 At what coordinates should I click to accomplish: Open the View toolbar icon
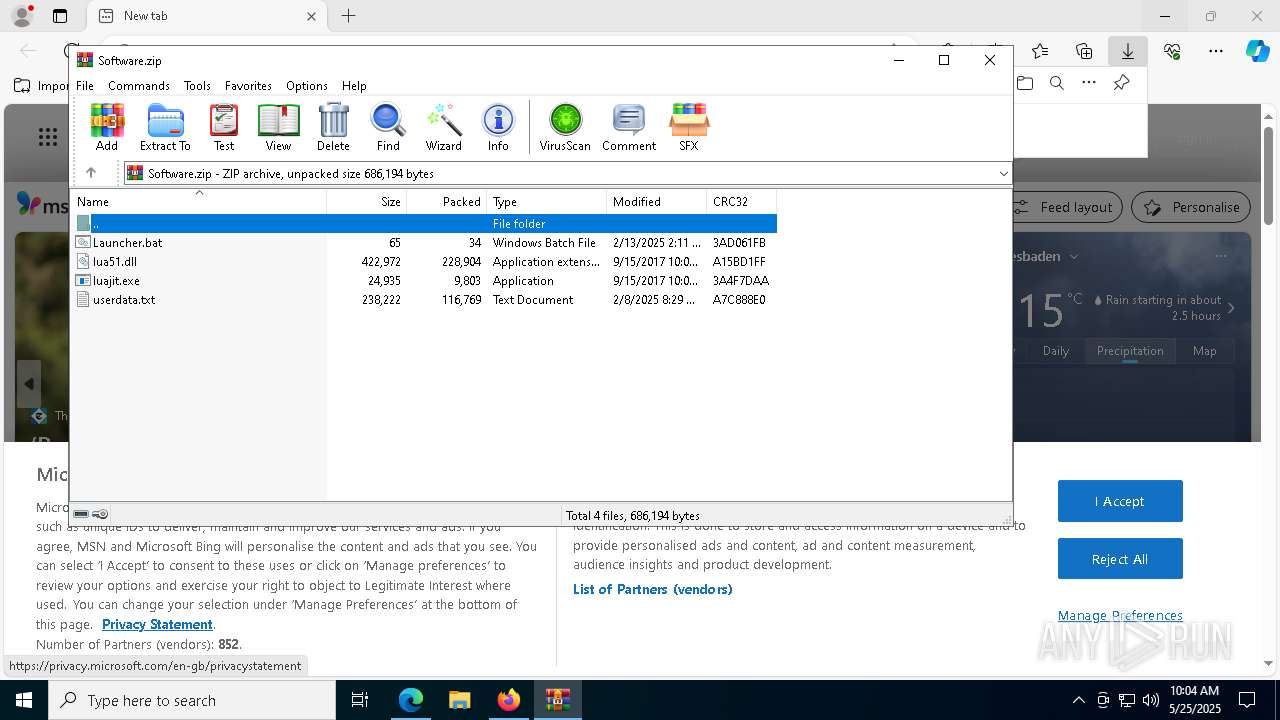tap(278, 127)
